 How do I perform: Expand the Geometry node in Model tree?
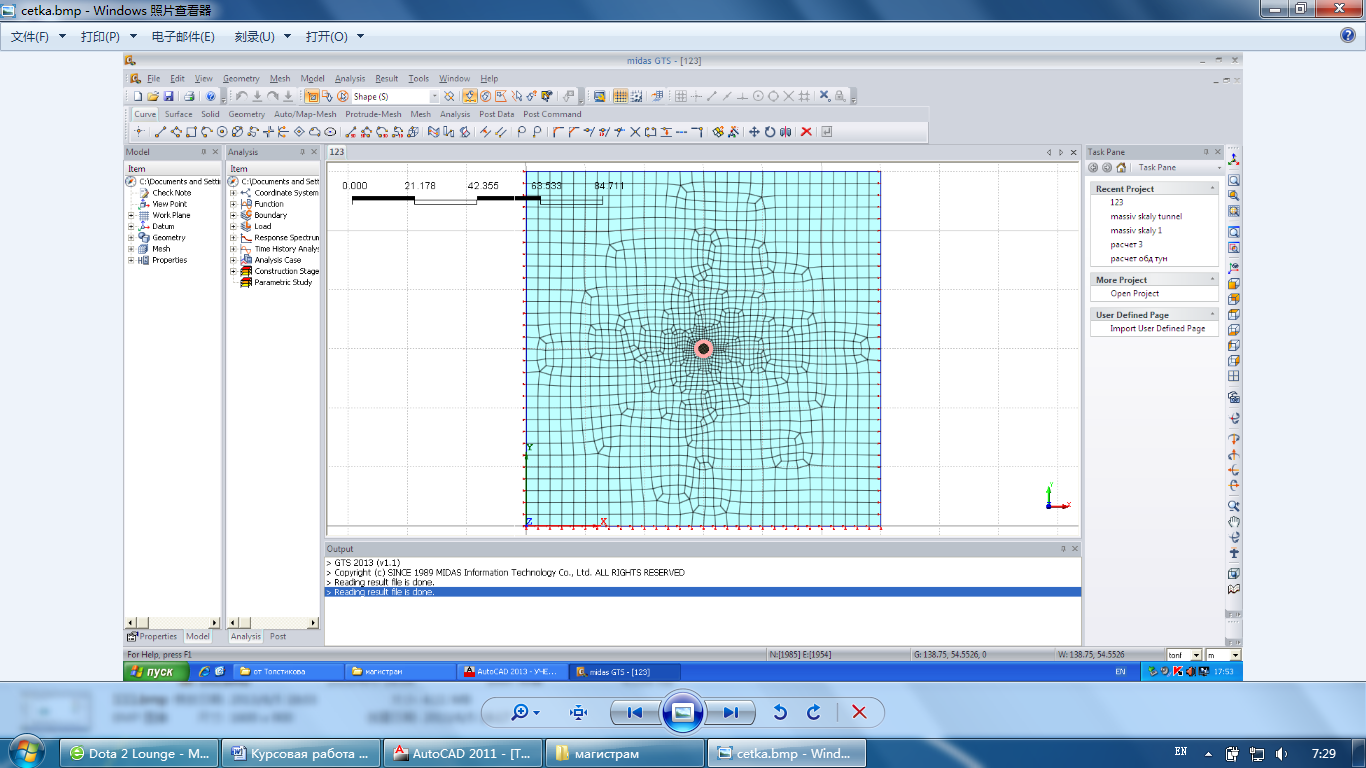(x=131, y=238)
